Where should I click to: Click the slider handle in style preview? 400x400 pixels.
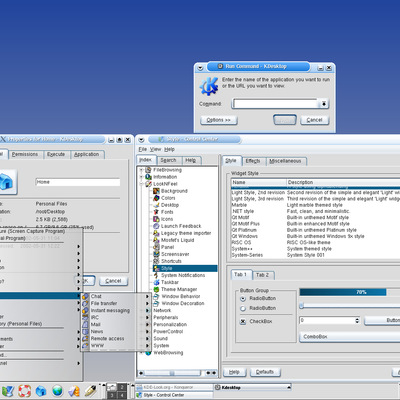click(301, 306)
